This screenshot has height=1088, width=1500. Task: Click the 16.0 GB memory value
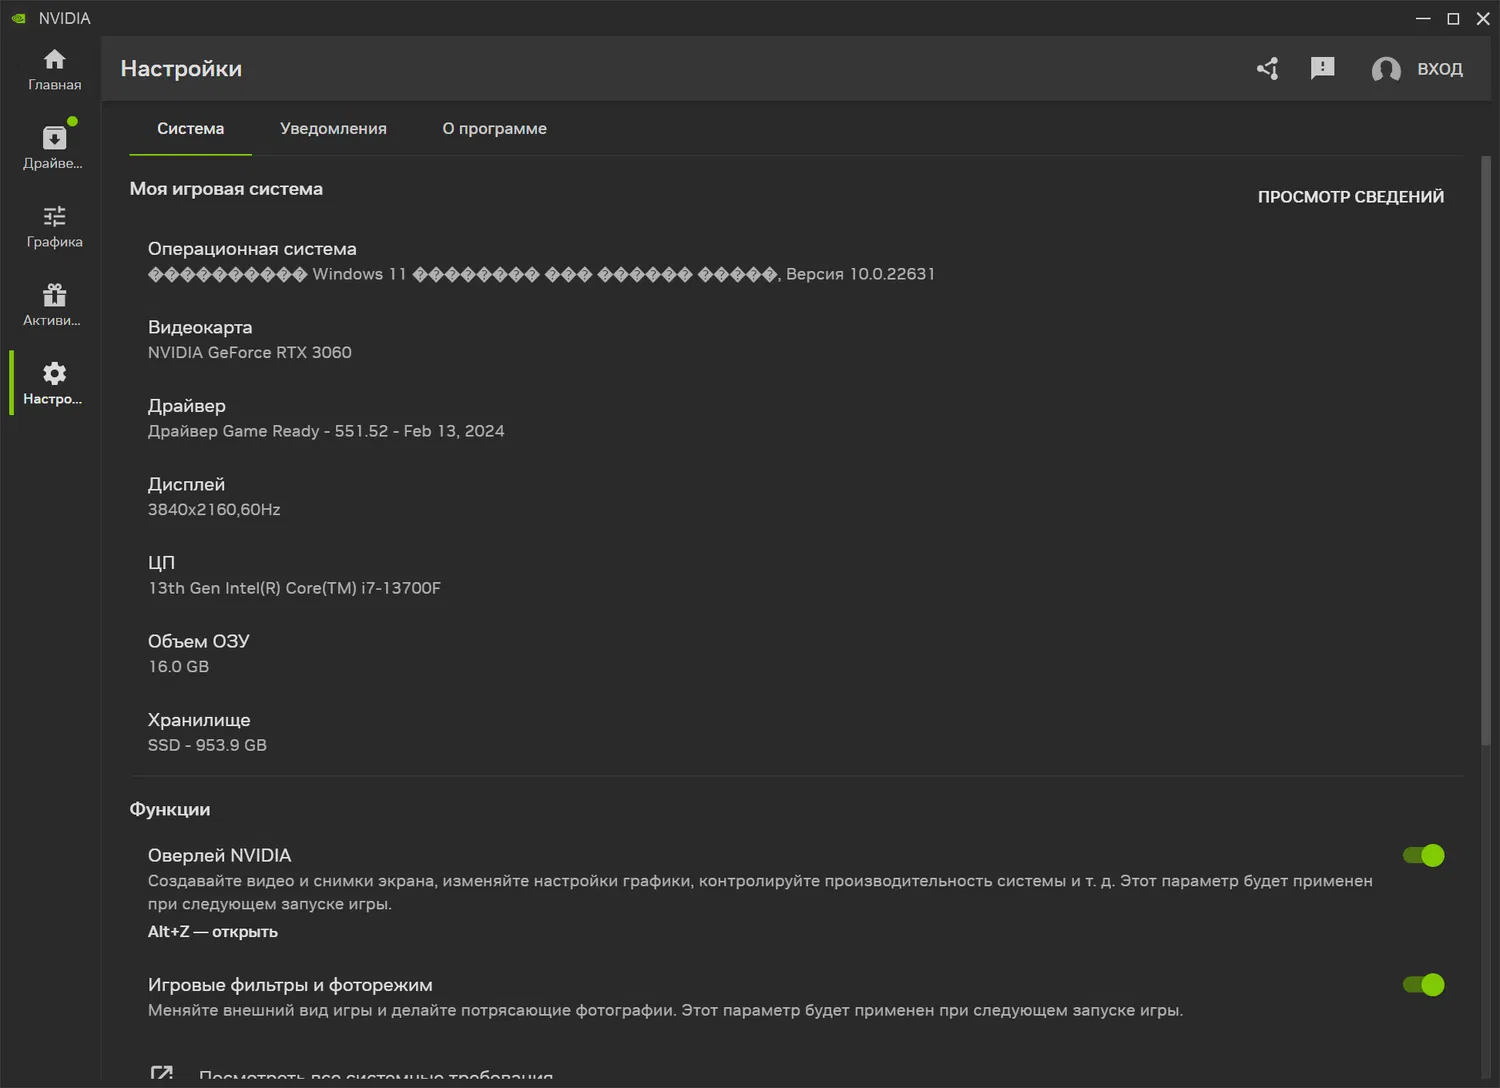tap(179, 666)
